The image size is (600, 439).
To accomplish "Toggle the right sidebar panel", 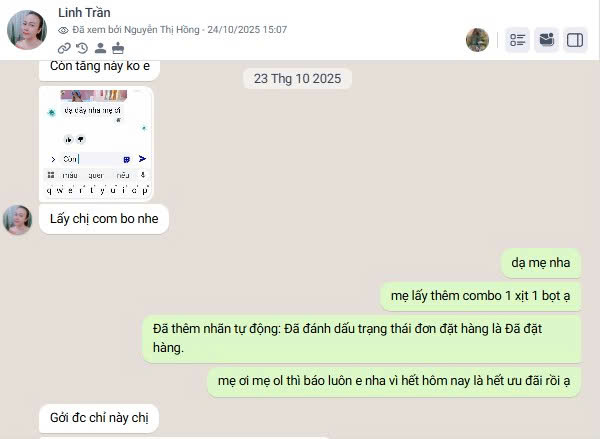I will pos(575,40).
